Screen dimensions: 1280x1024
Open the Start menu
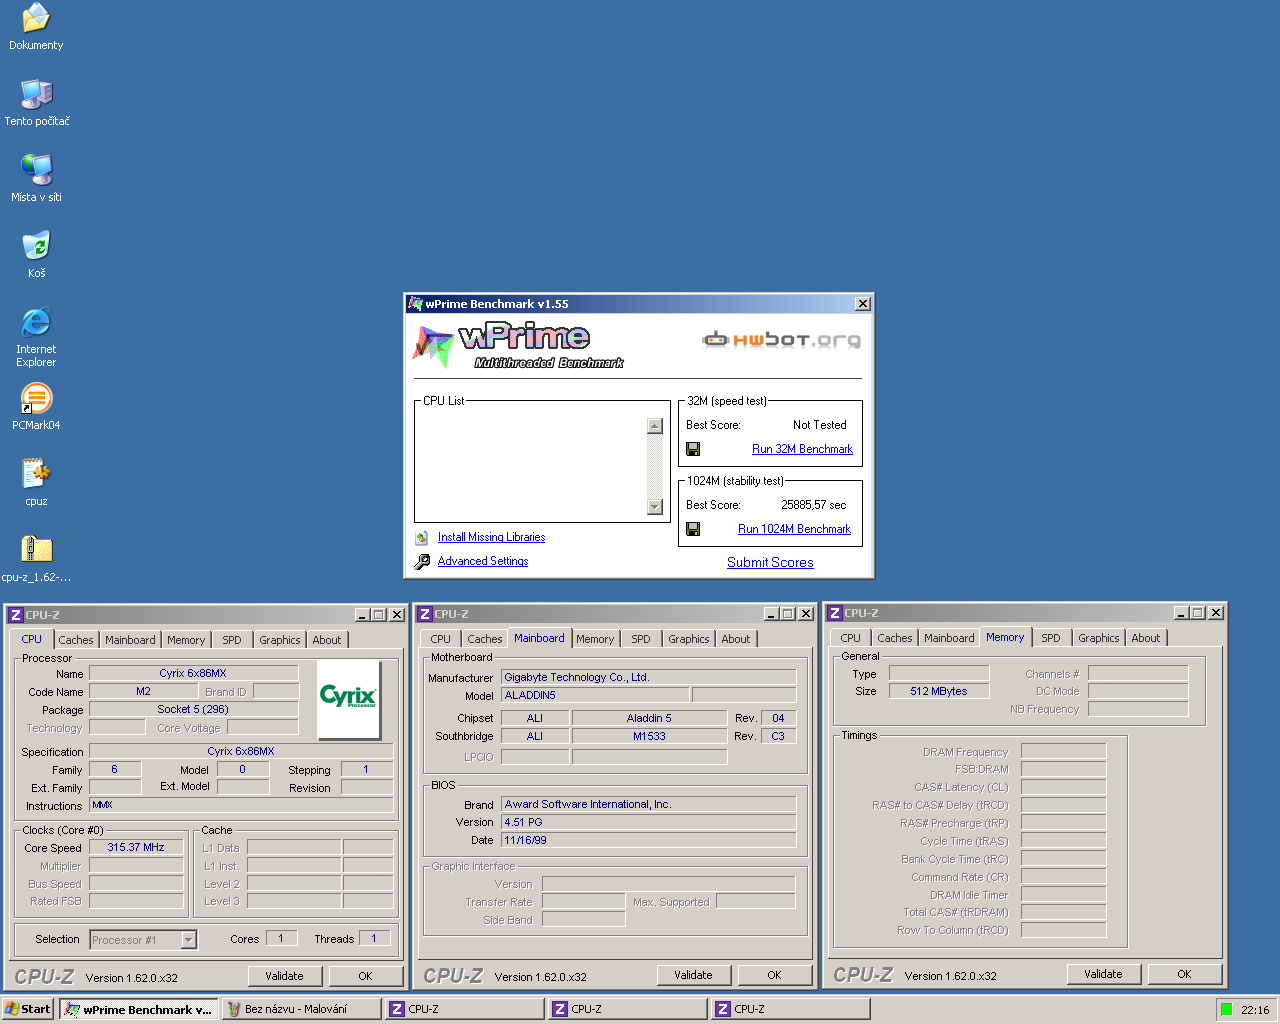pyautogui.click(x=28, y=1009)
